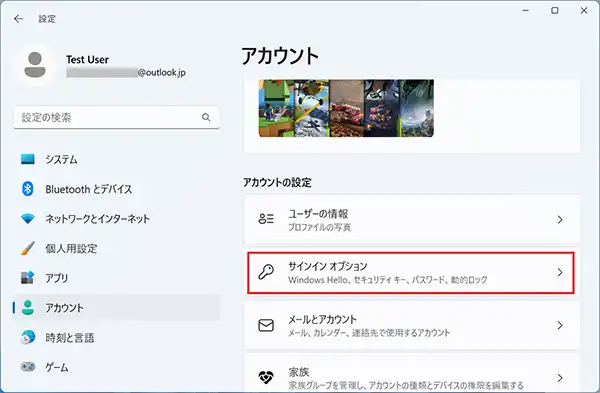Click the アプリ apps icon
Screen dimensions: 600x393
click(x=28, y=278)
